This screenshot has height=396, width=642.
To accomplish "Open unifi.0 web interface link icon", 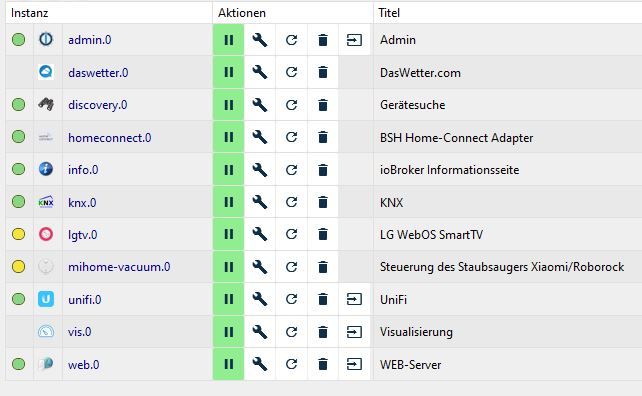I will click(x=354, y=299).
